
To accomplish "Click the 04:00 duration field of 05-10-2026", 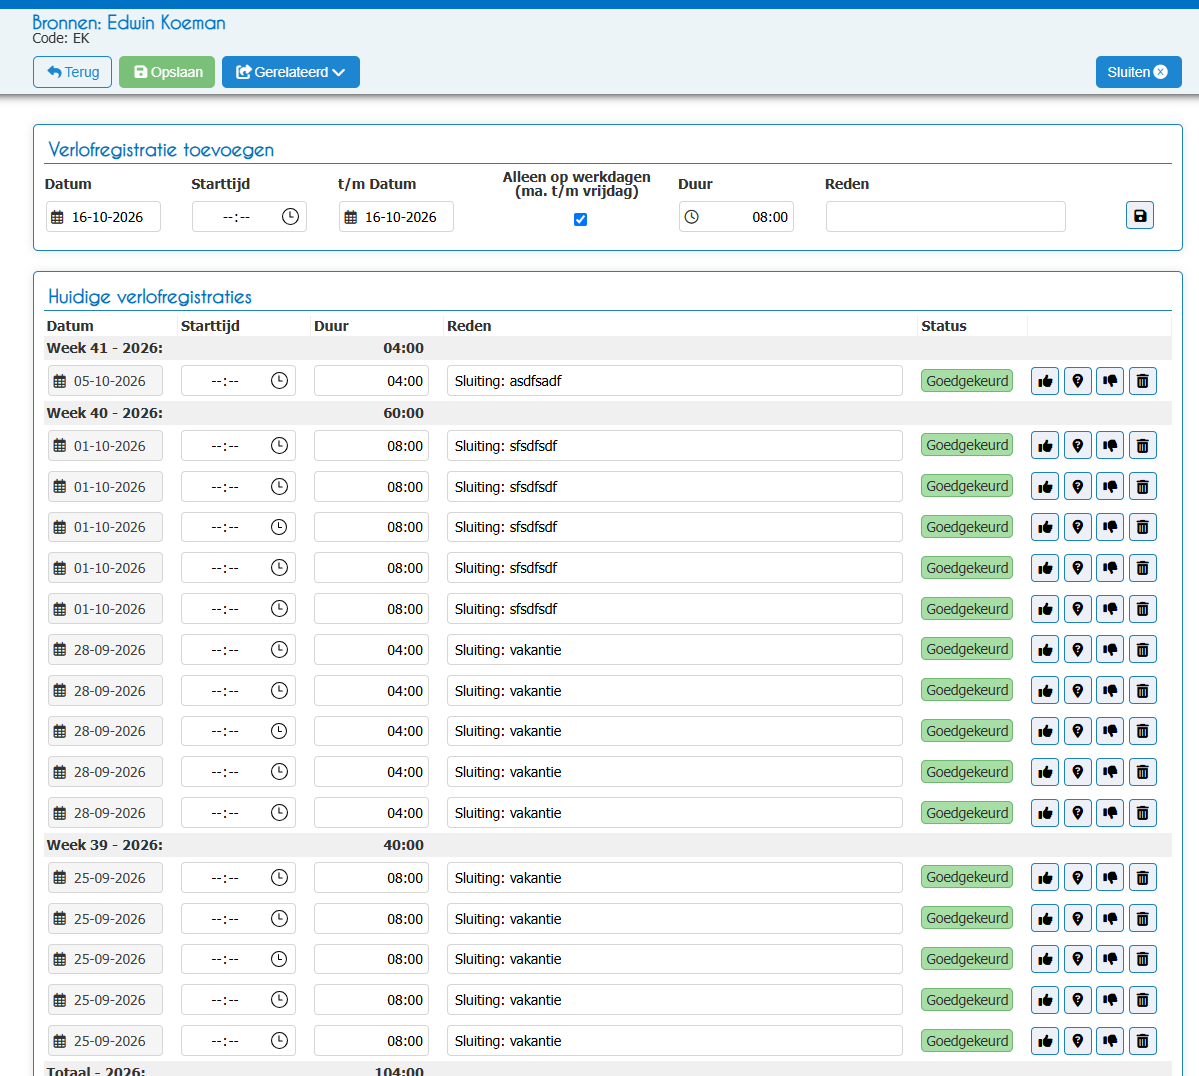I will 371,381.
